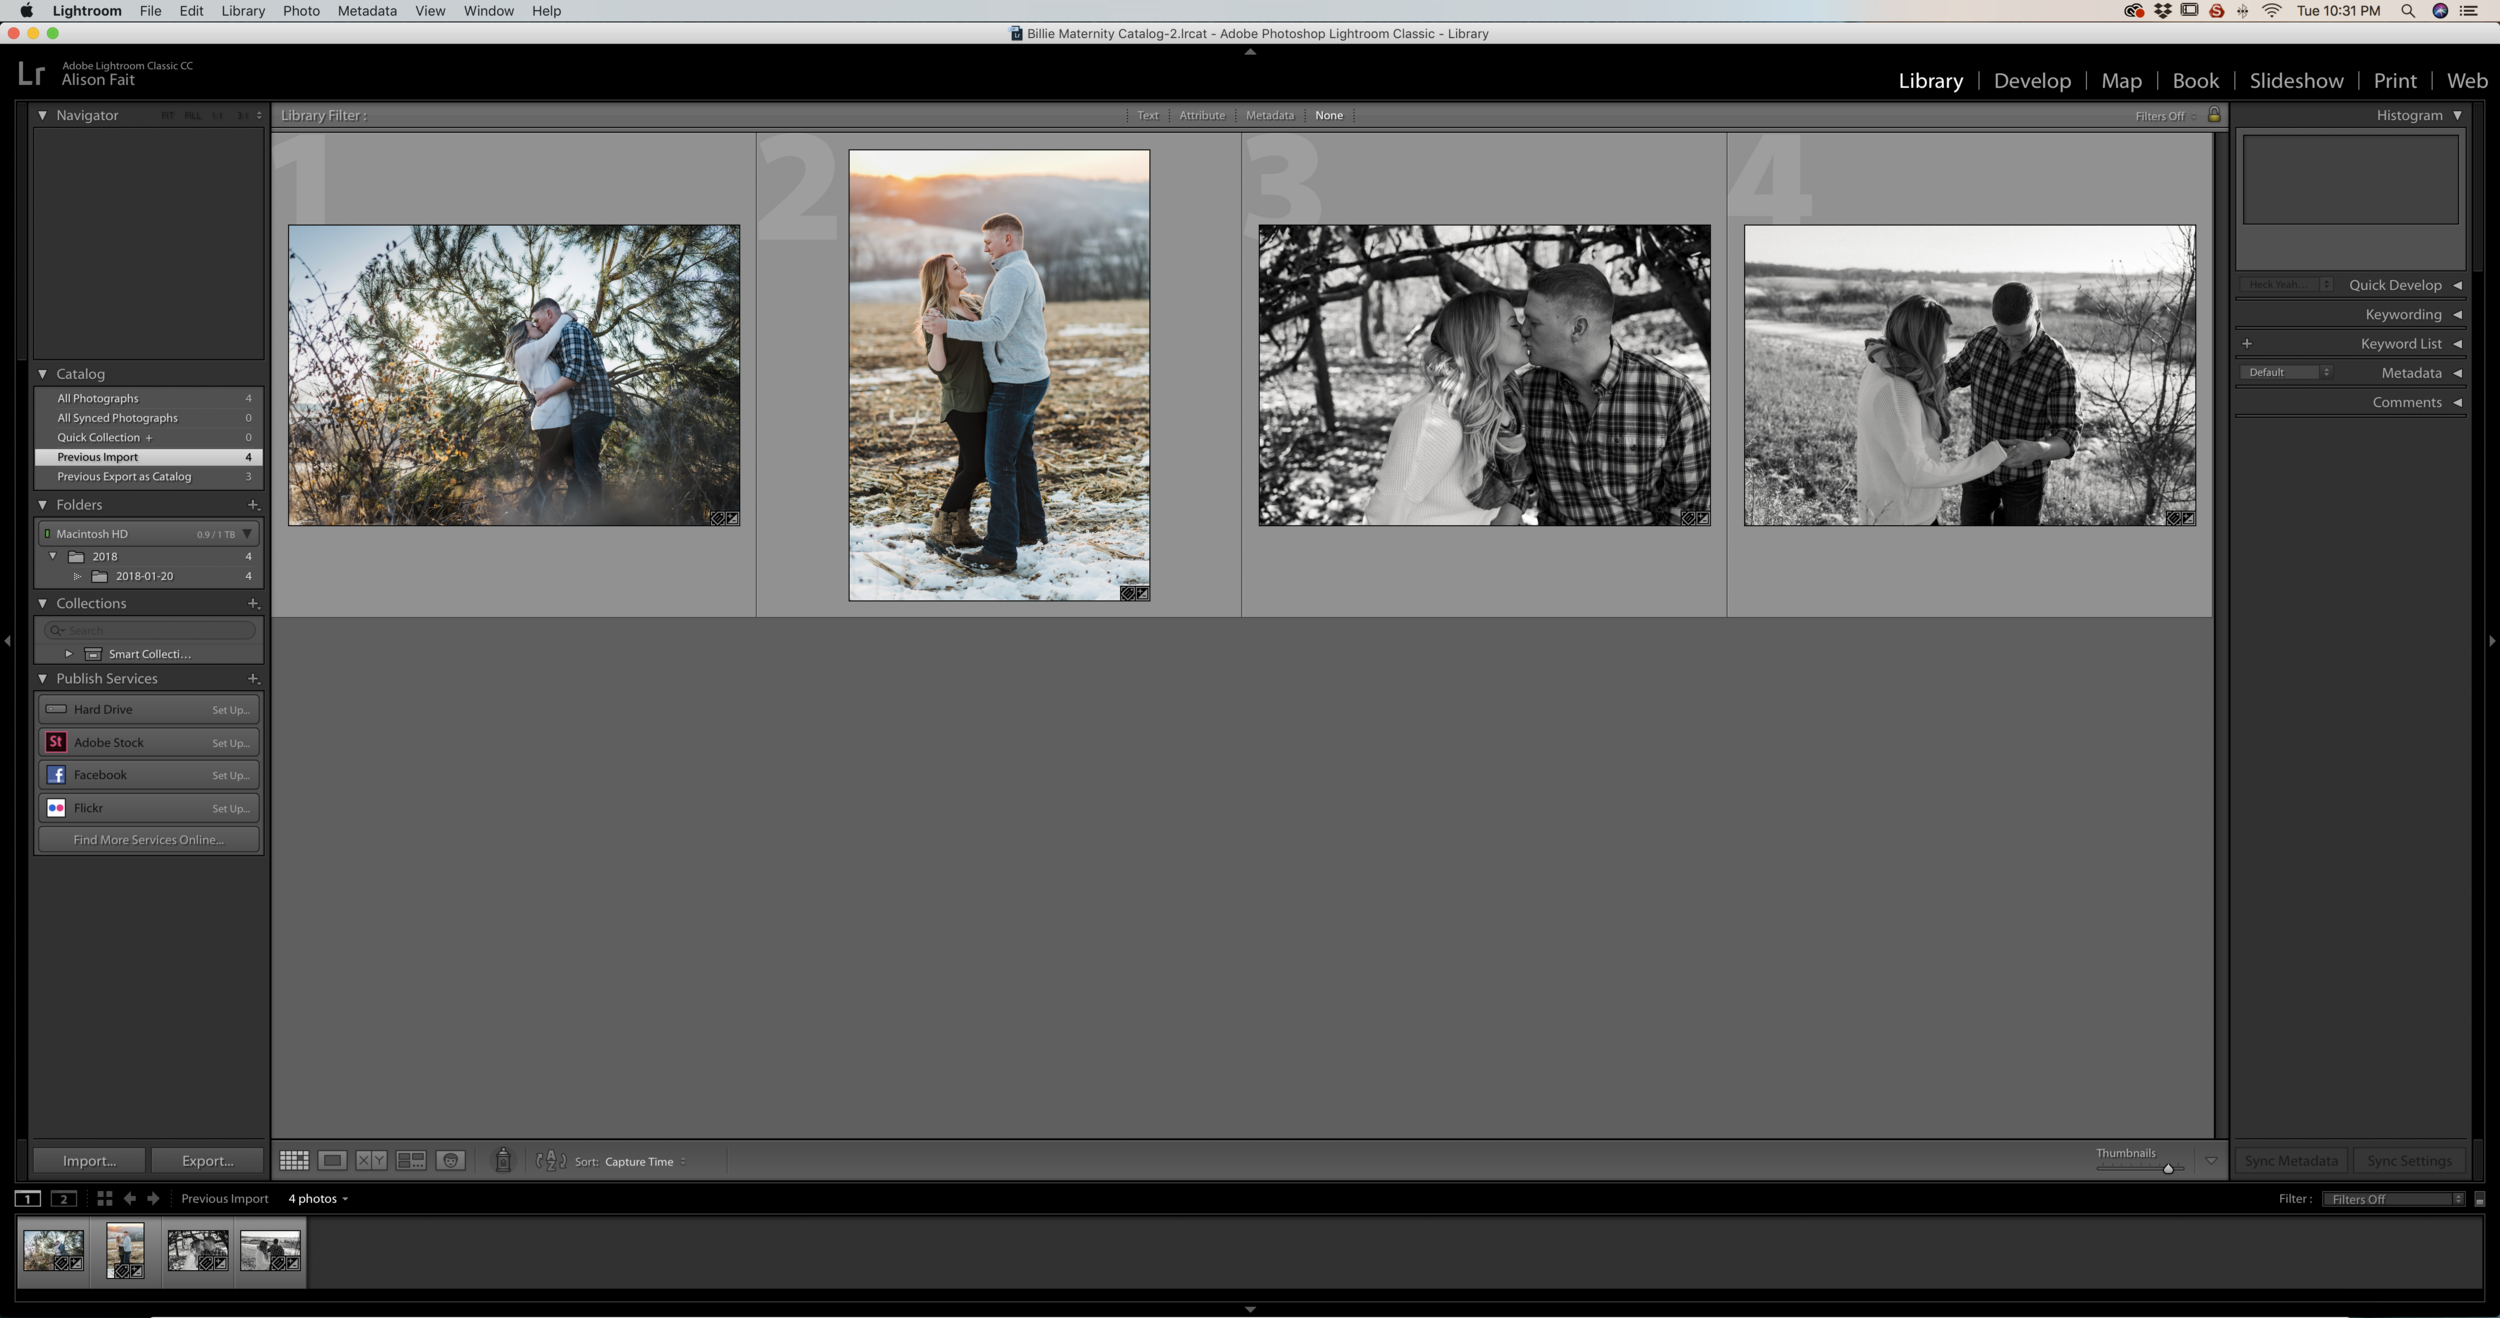Switch to Loupe view icon

pyautogui.click(x=332, y=1160)
